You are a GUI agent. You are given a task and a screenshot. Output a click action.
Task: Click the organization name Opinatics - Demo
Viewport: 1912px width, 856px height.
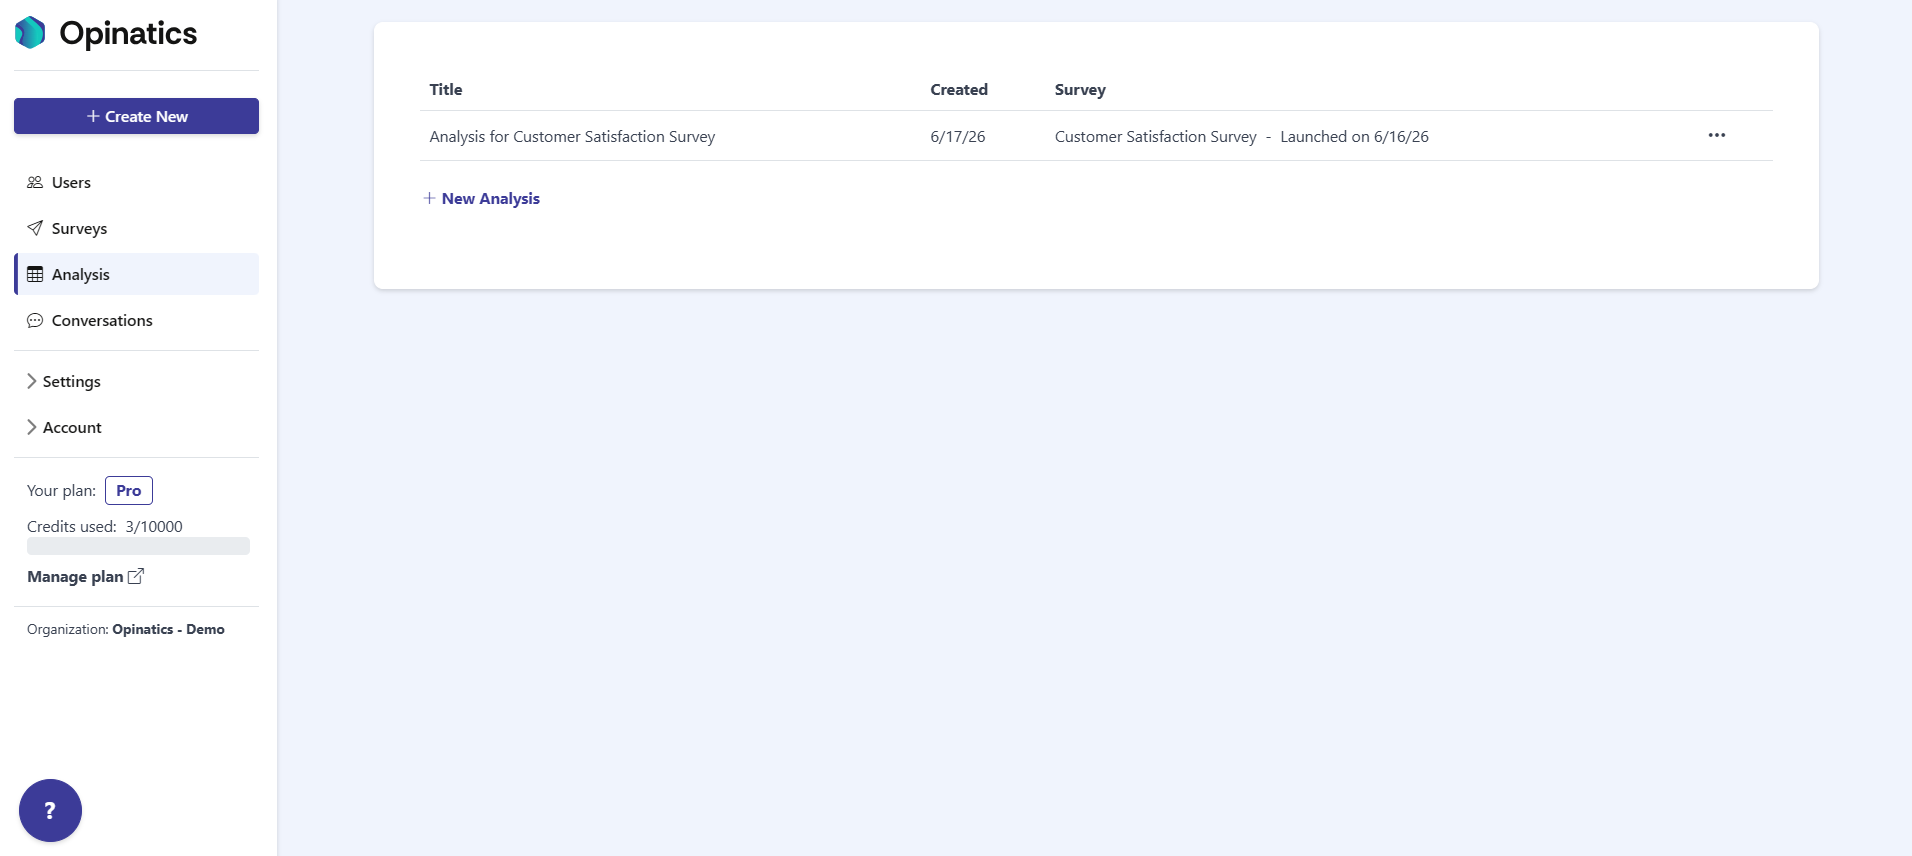(168, 629)
